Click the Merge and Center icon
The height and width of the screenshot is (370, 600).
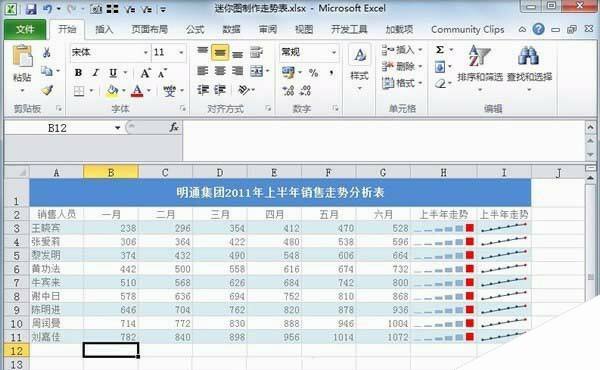pos(256,71)
